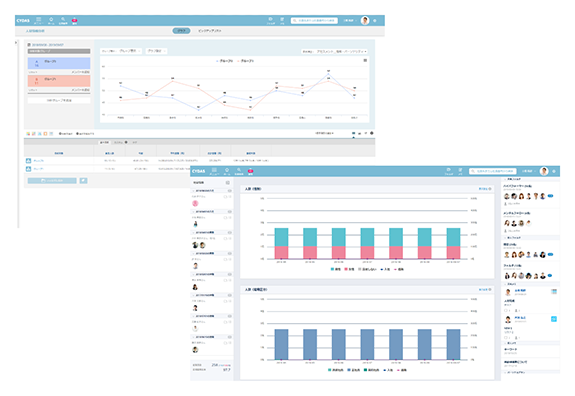Toggle the eye icon of the first left-list section
The width and height of the screenshot is (575, 396).
click(x=230, y=191)
